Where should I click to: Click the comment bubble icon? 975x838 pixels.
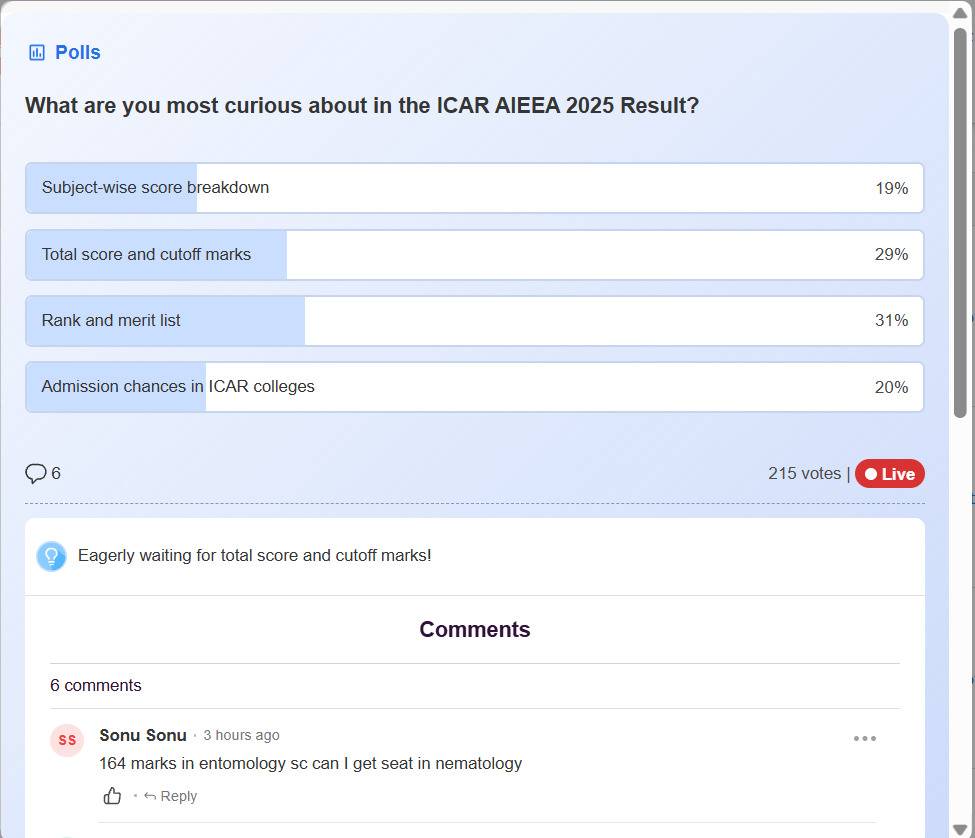[x=36, y=473]
